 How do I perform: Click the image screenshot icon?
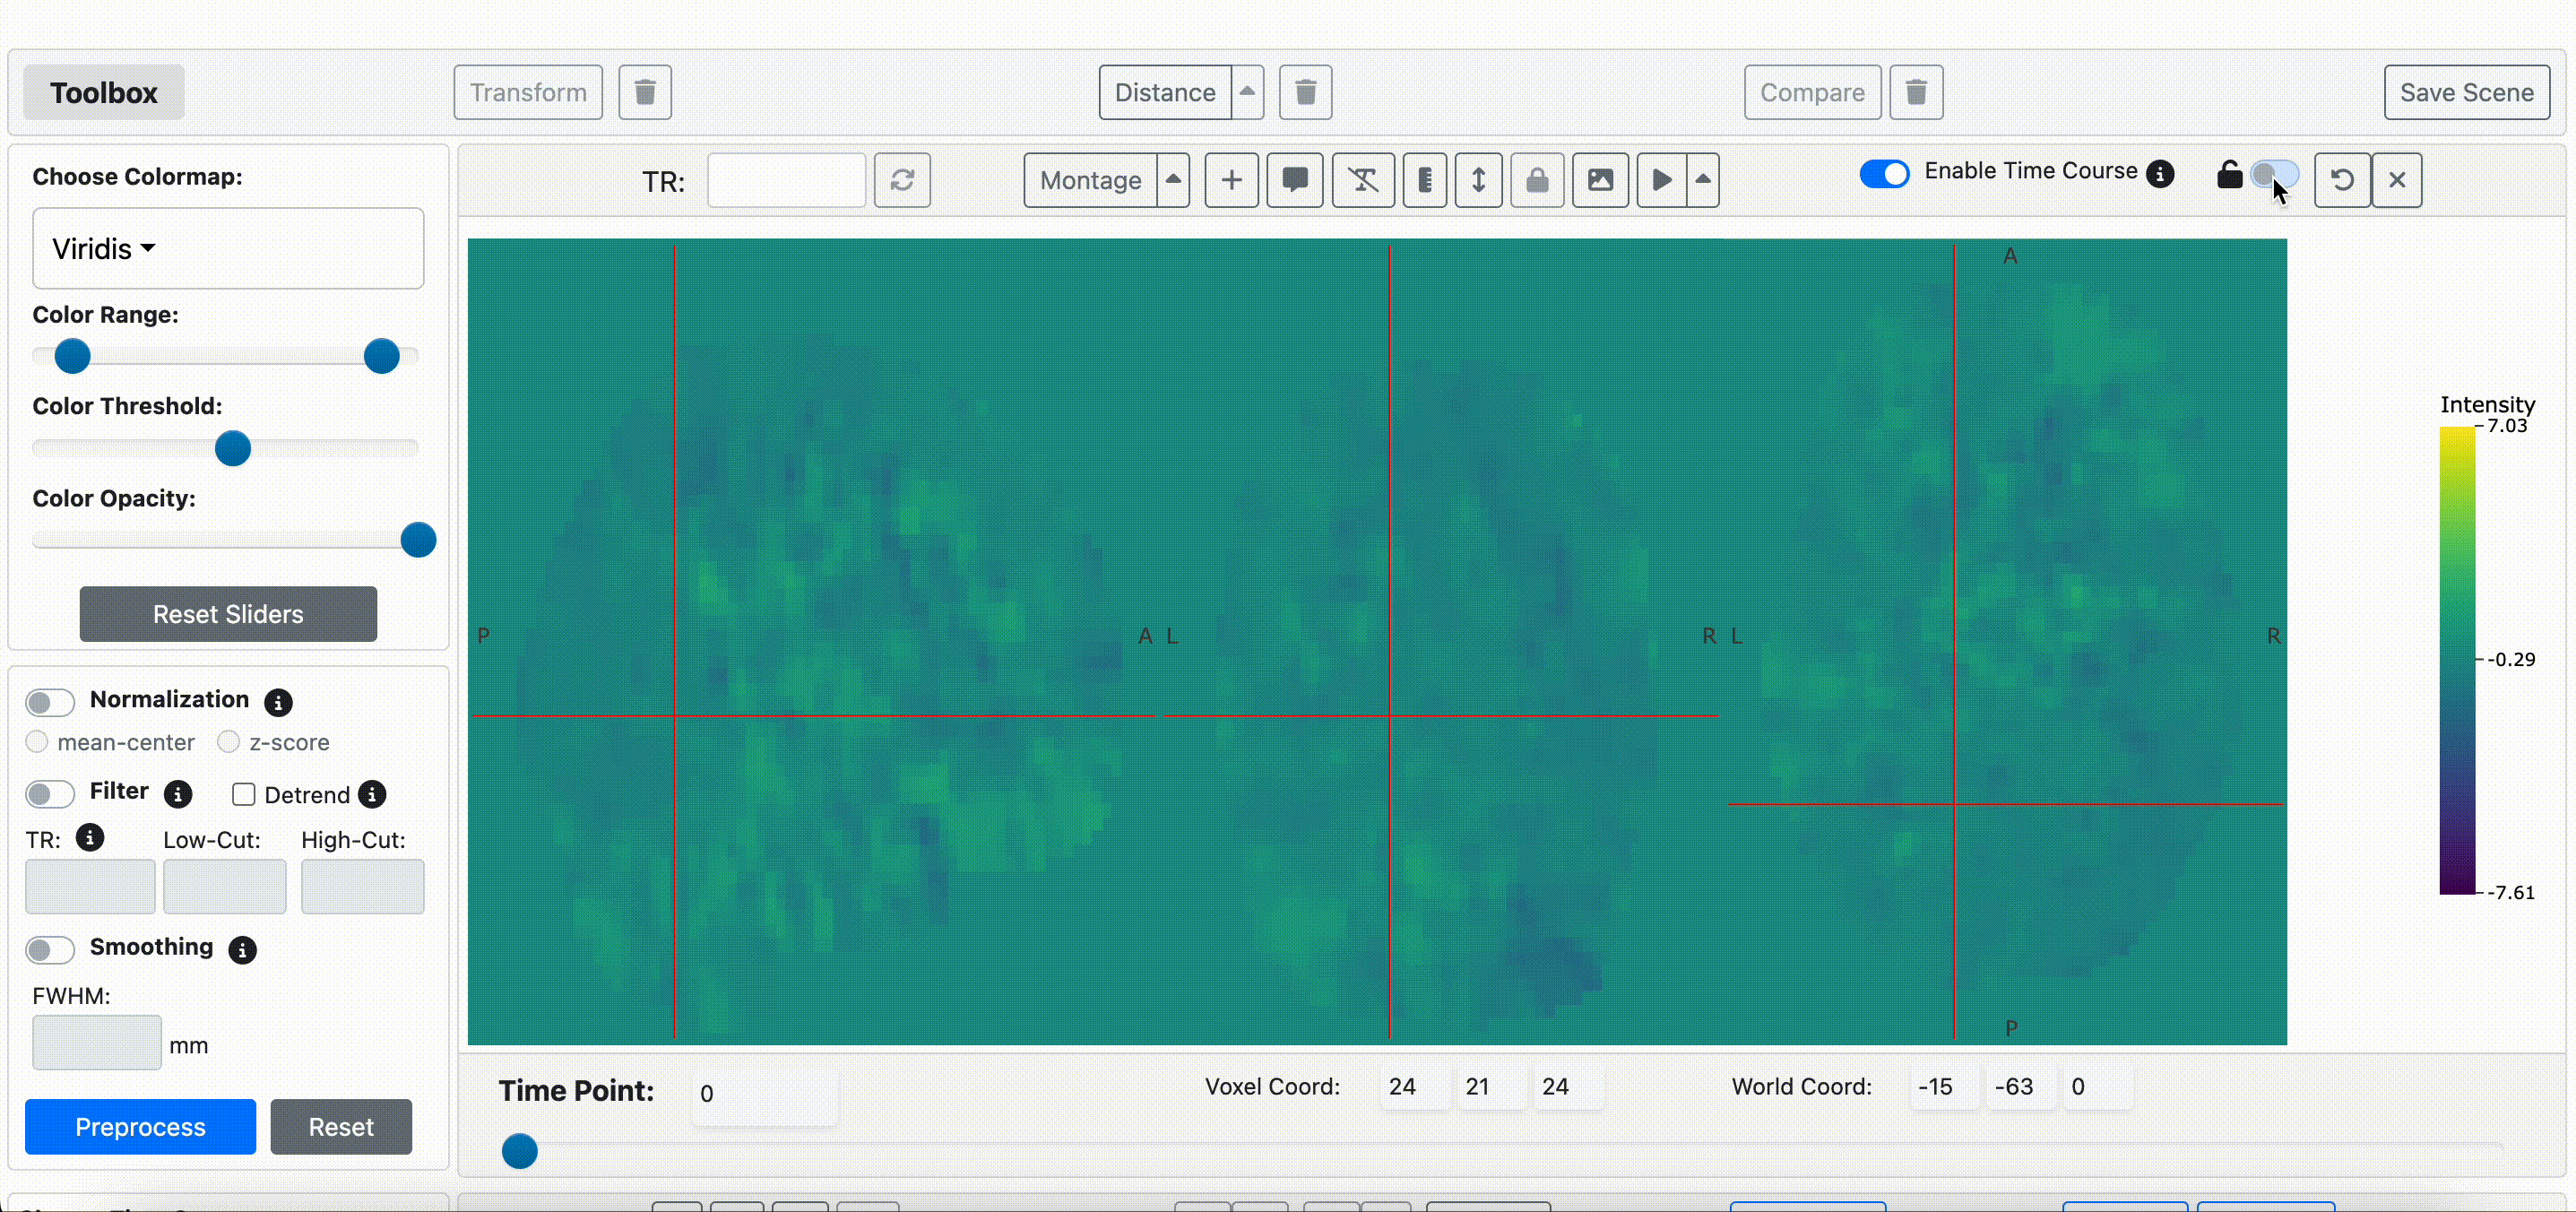coord(1600,180)
